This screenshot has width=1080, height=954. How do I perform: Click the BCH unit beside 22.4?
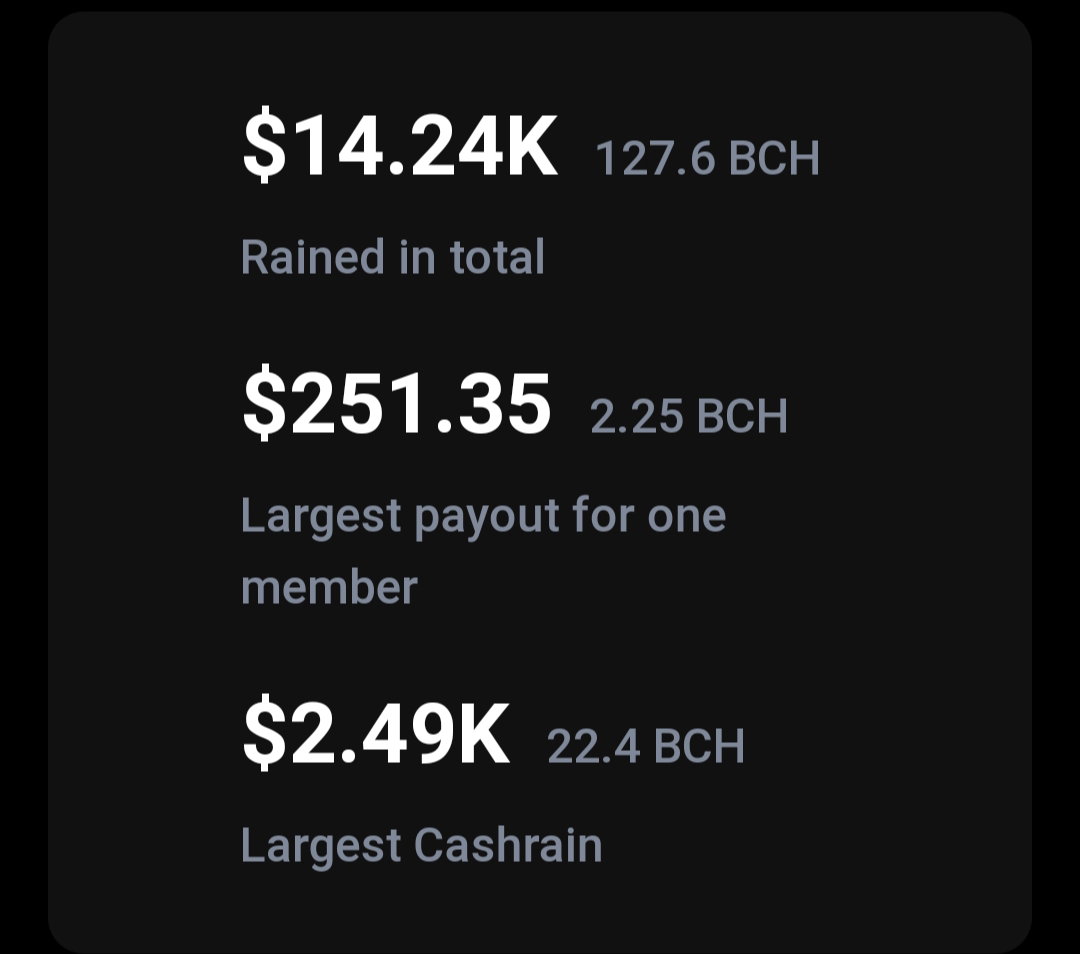click(699, 746)
